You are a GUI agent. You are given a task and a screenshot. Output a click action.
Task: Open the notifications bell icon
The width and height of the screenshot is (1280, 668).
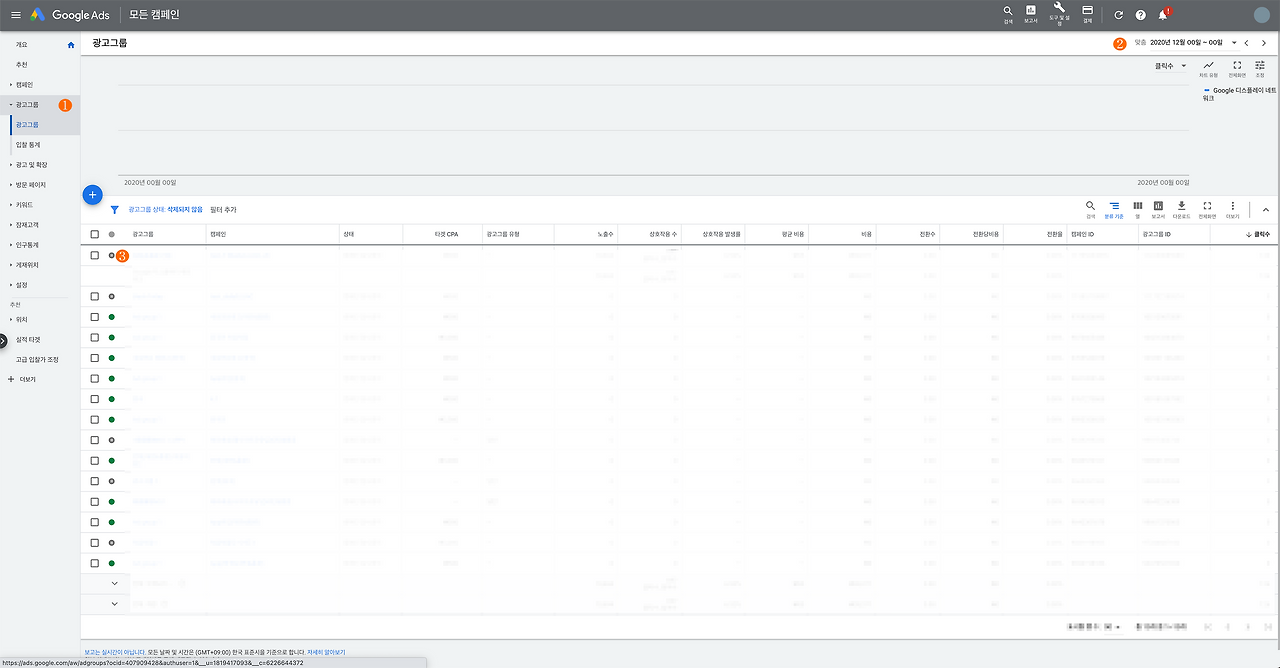pyautogui.click(x=1163, y=14)
